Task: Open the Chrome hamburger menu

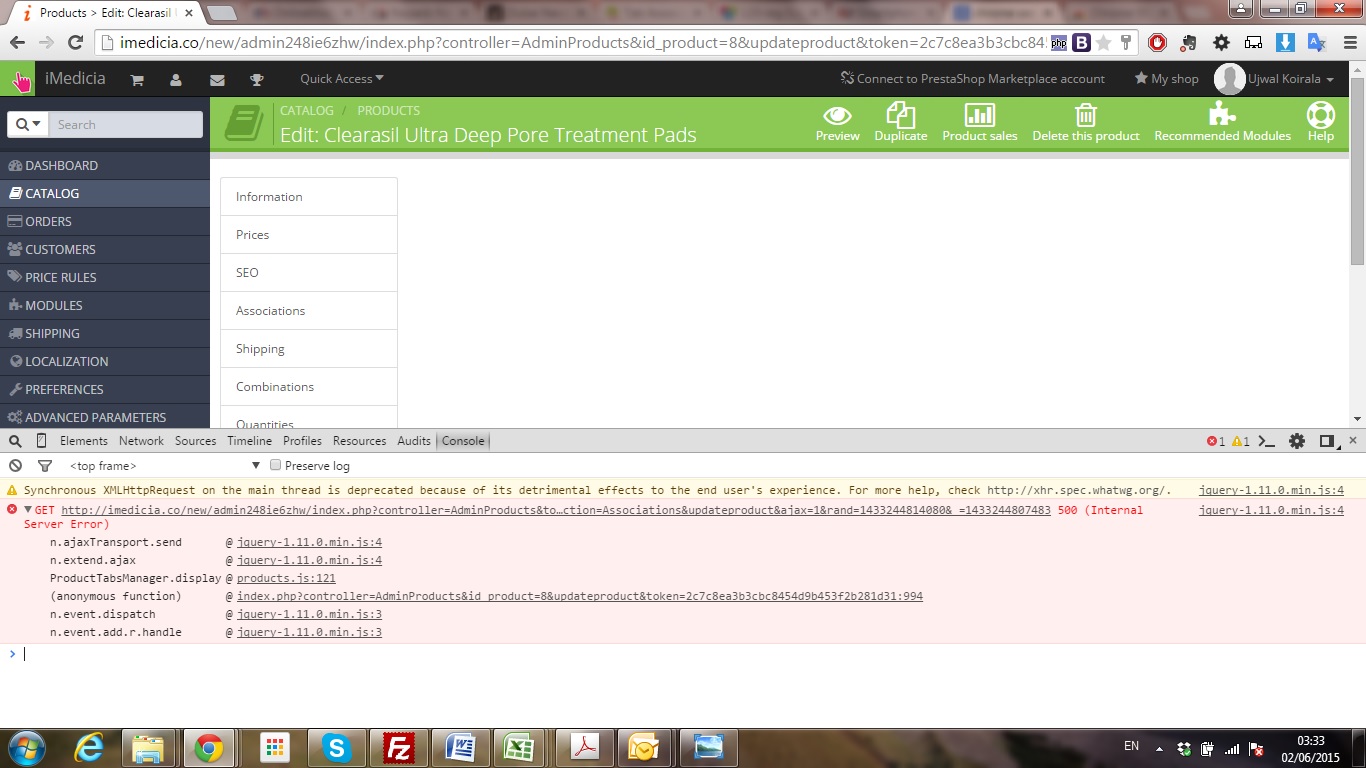Action: coord(1348,43)
